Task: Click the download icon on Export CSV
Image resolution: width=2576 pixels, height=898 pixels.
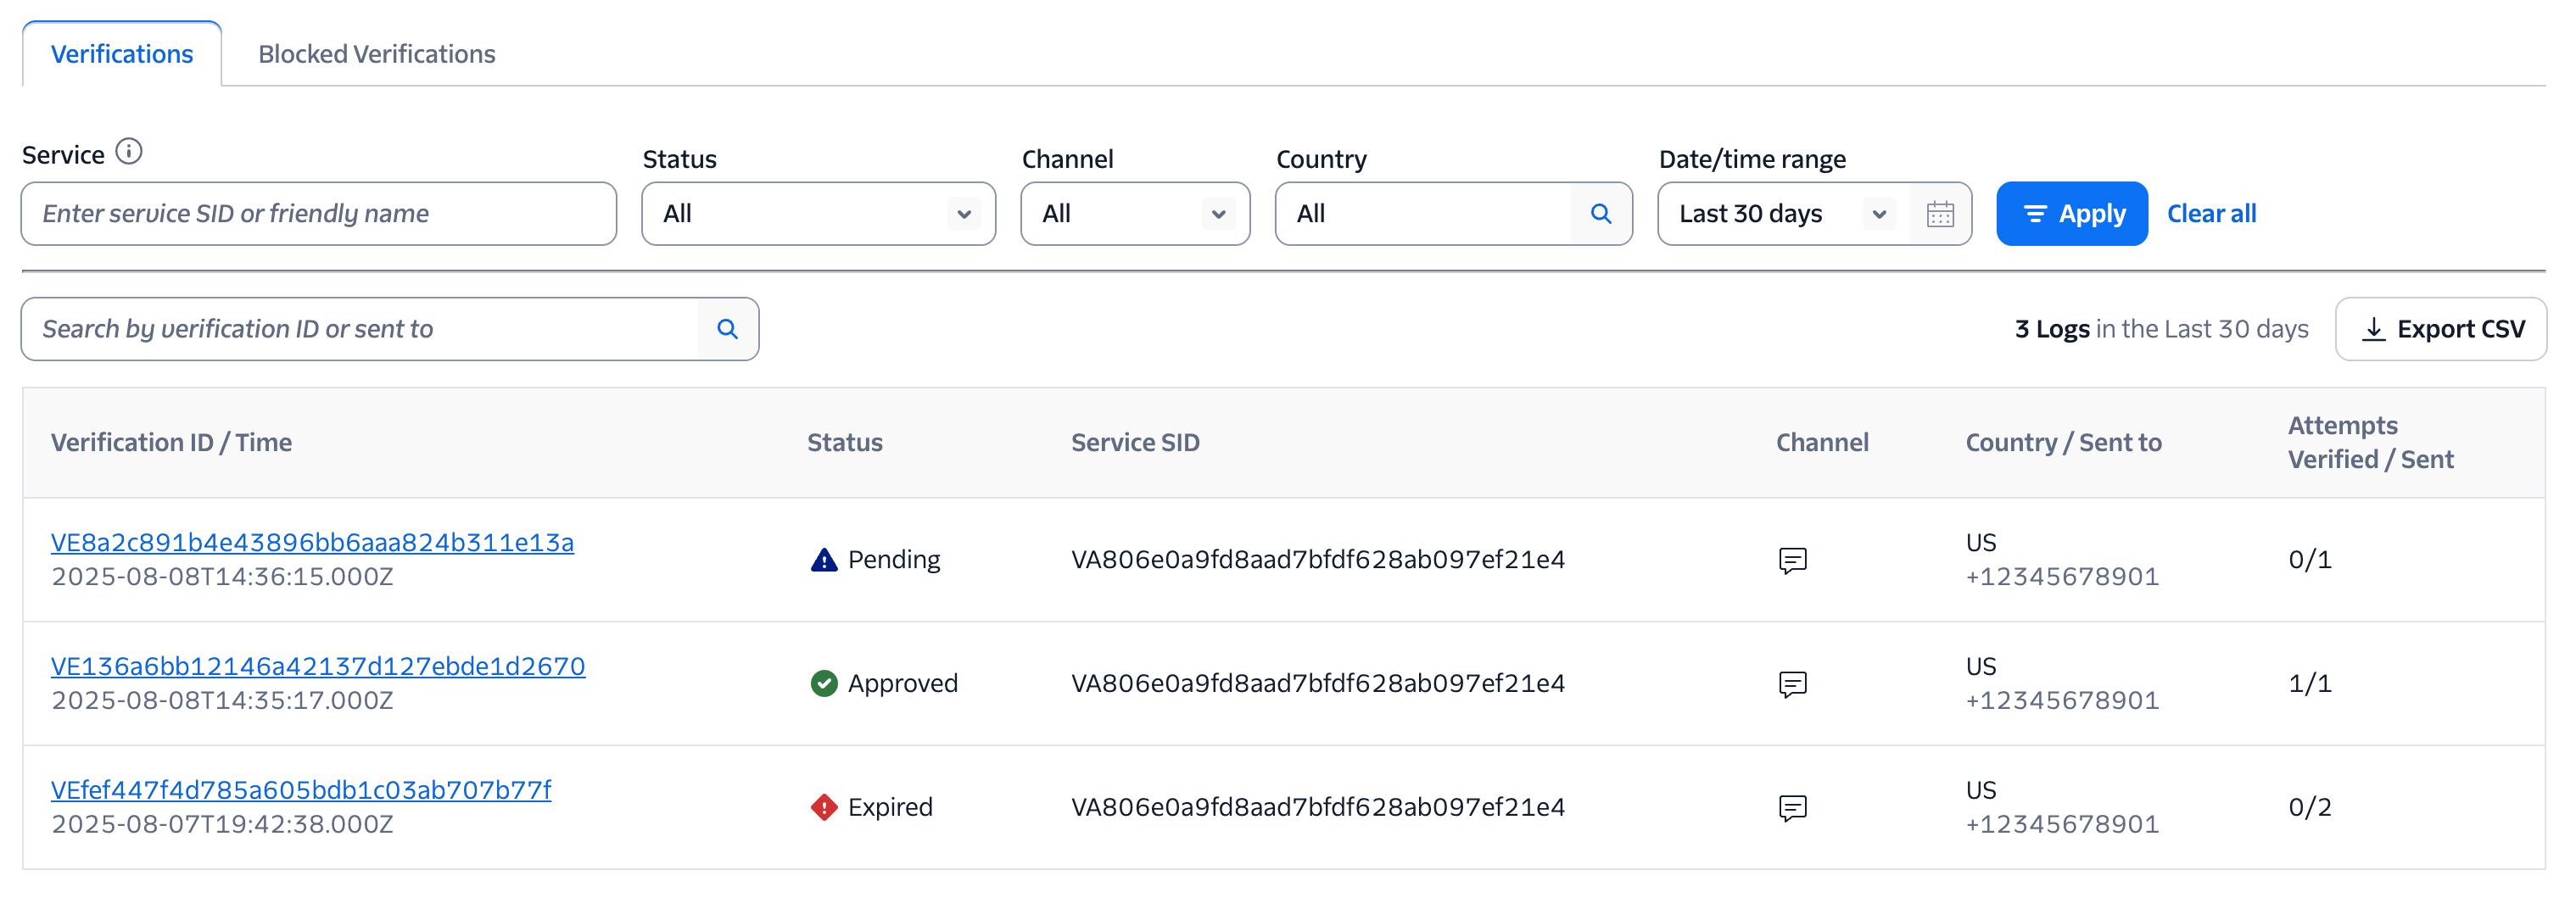Action: [2374, 328]
